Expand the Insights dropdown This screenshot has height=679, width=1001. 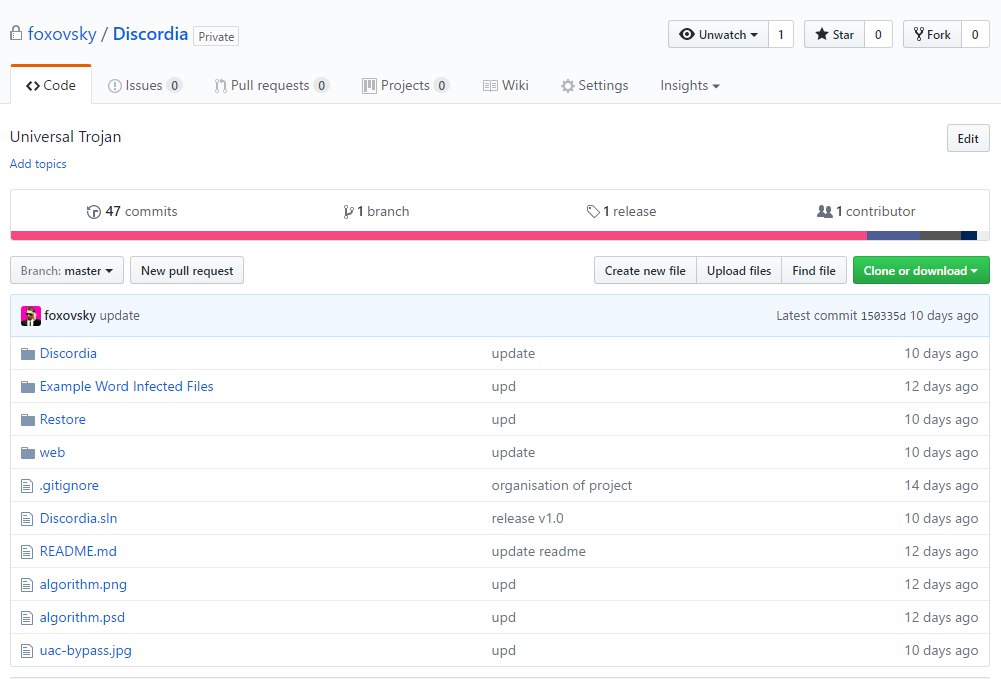[x=689, y=86]
